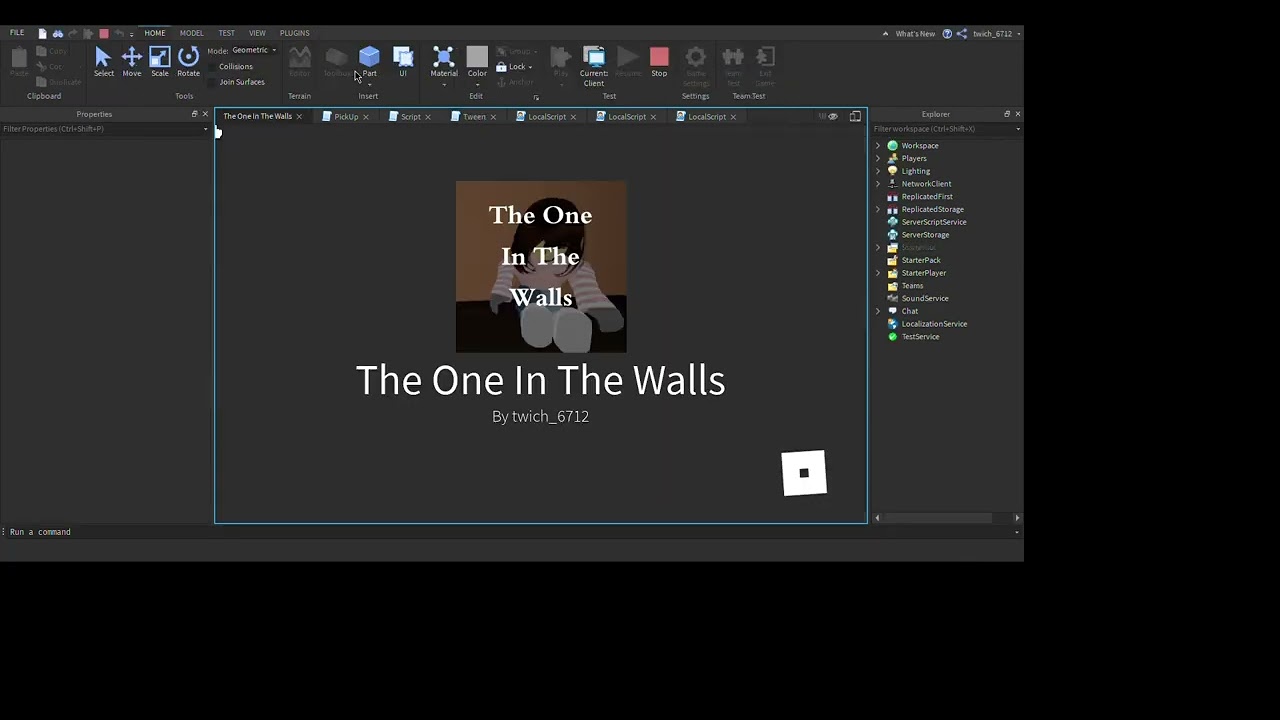Click the Current Client icon
This screenshot has width=1280, height=720.
594,58
